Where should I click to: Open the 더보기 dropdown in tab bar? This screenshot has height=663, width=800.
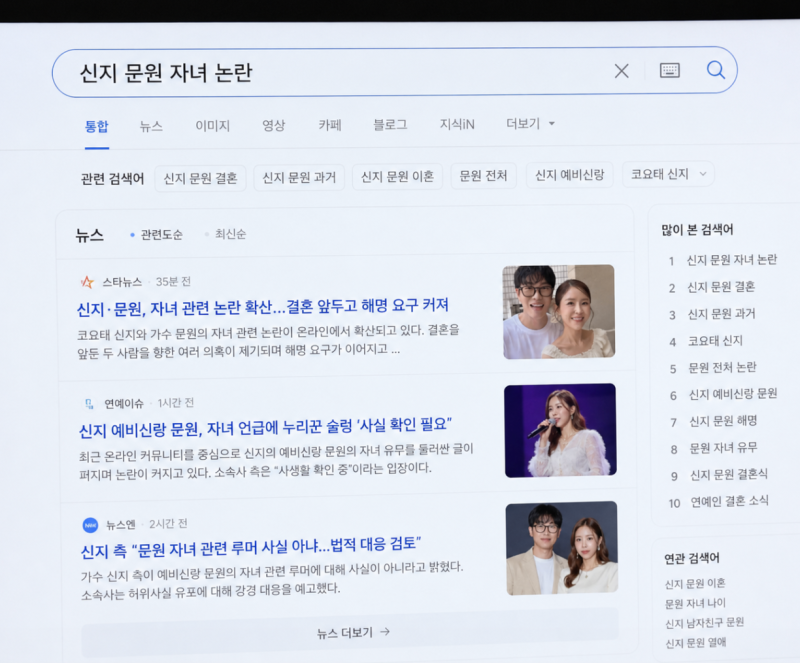pos(530,124)
